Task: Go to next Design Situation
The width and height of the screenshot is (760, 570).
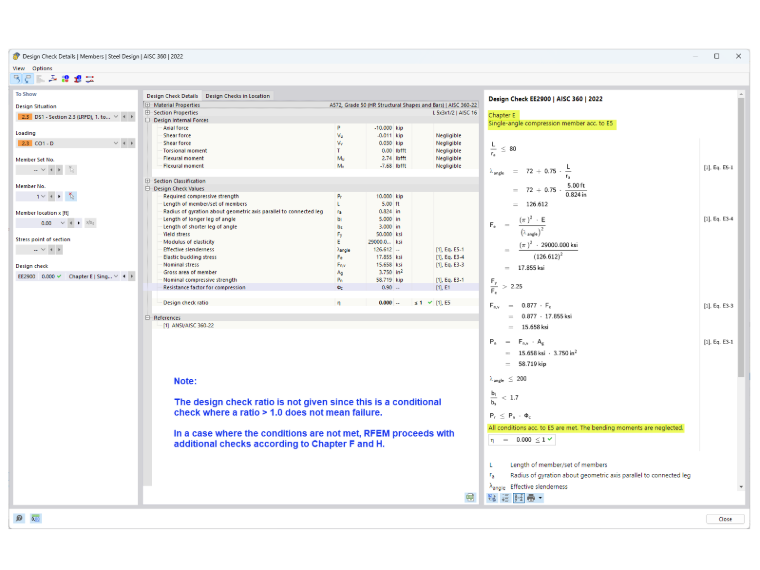Action: (x=131, y=117)
